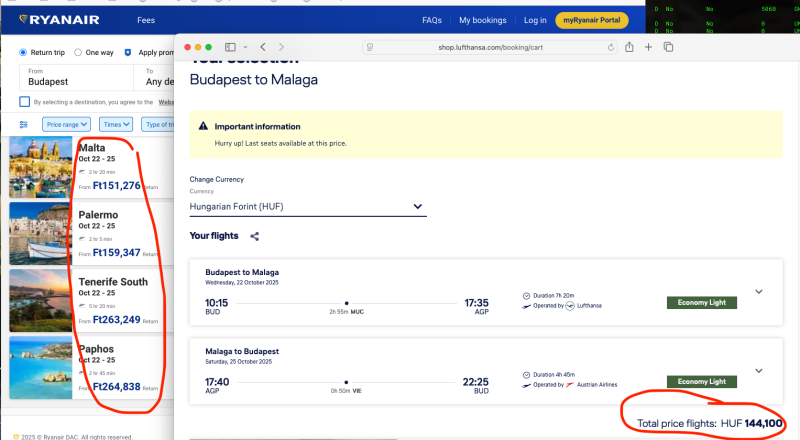Expand the Malaga to Budapest flight details

758,373
